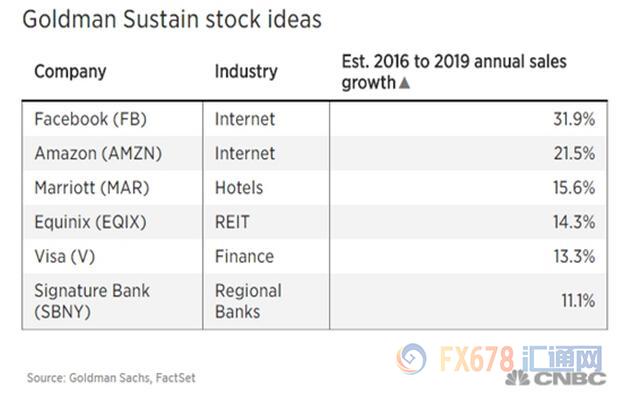
Task: Click the CNBC peacock logo
Action: [517, 378]
